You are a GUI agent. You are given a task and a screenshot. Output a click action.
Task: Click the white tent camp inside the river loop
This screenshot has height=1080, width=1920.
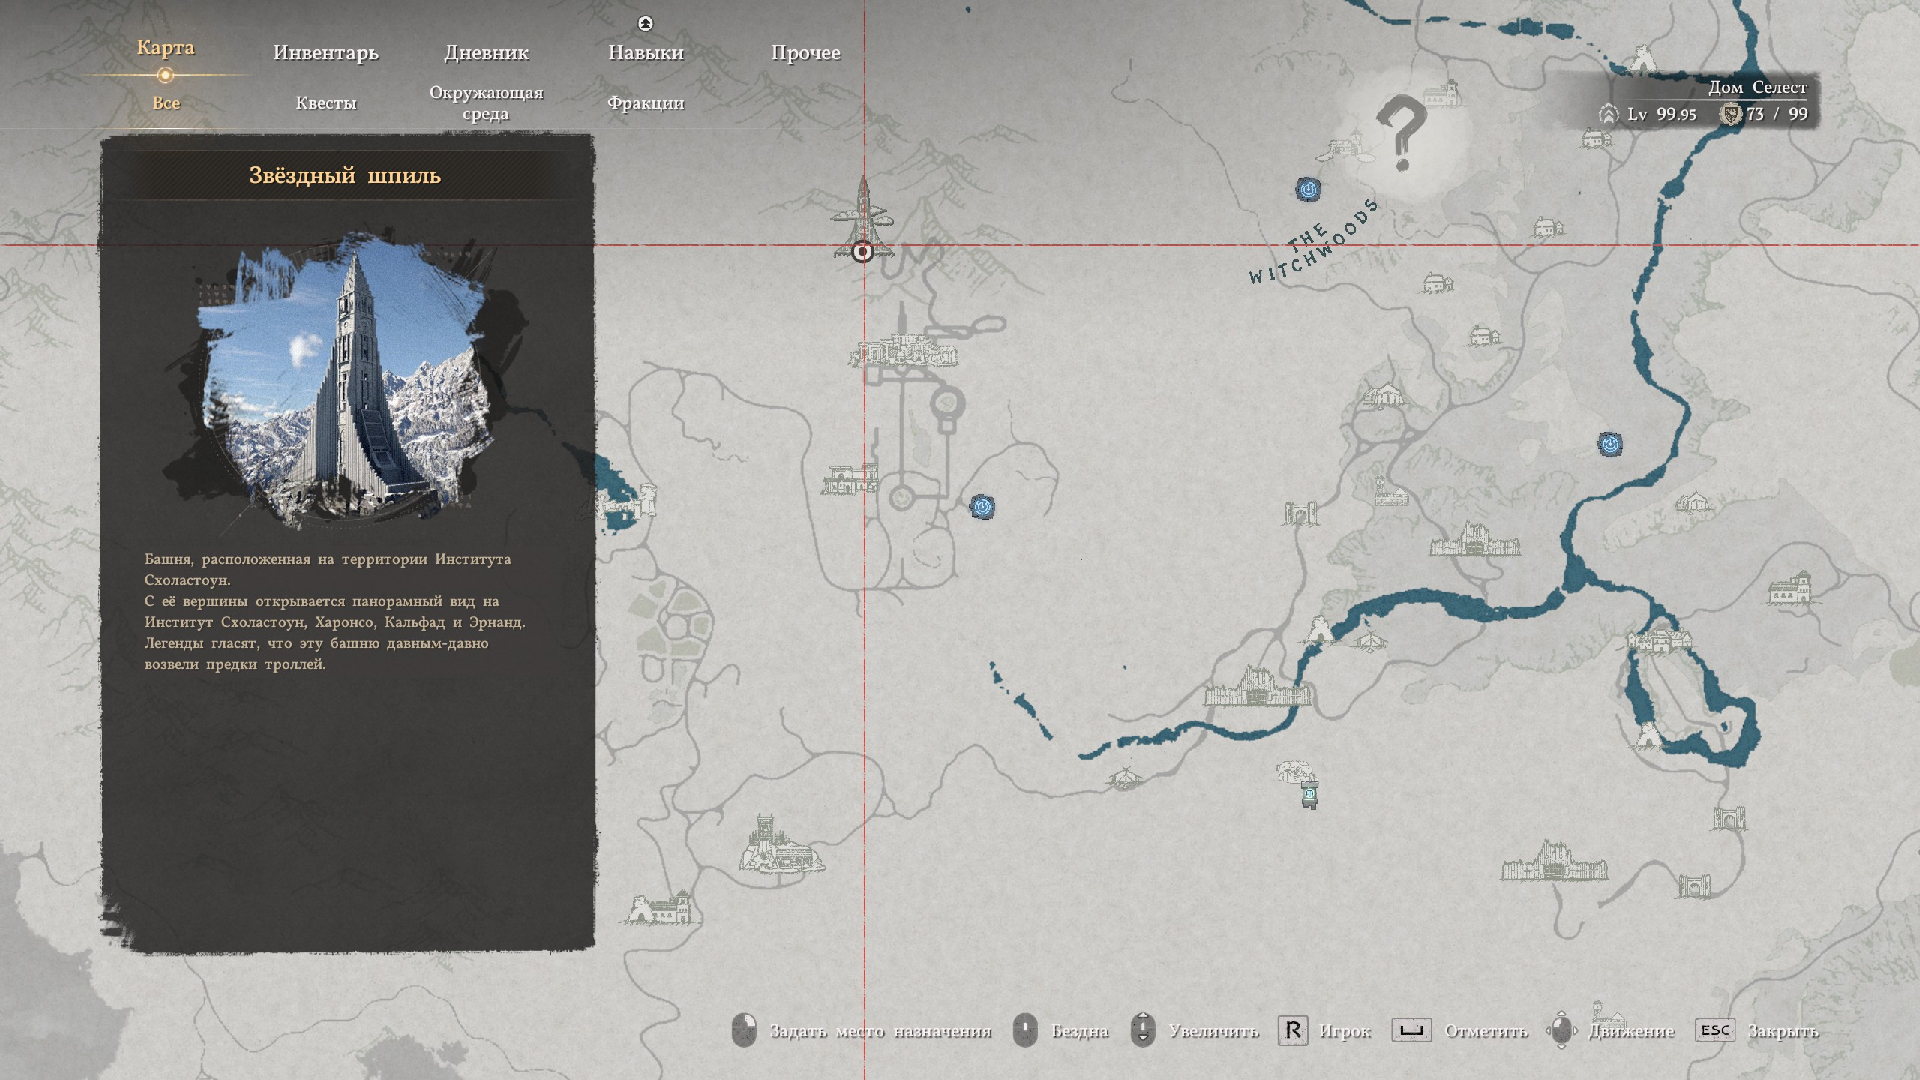click(1647, 737)
